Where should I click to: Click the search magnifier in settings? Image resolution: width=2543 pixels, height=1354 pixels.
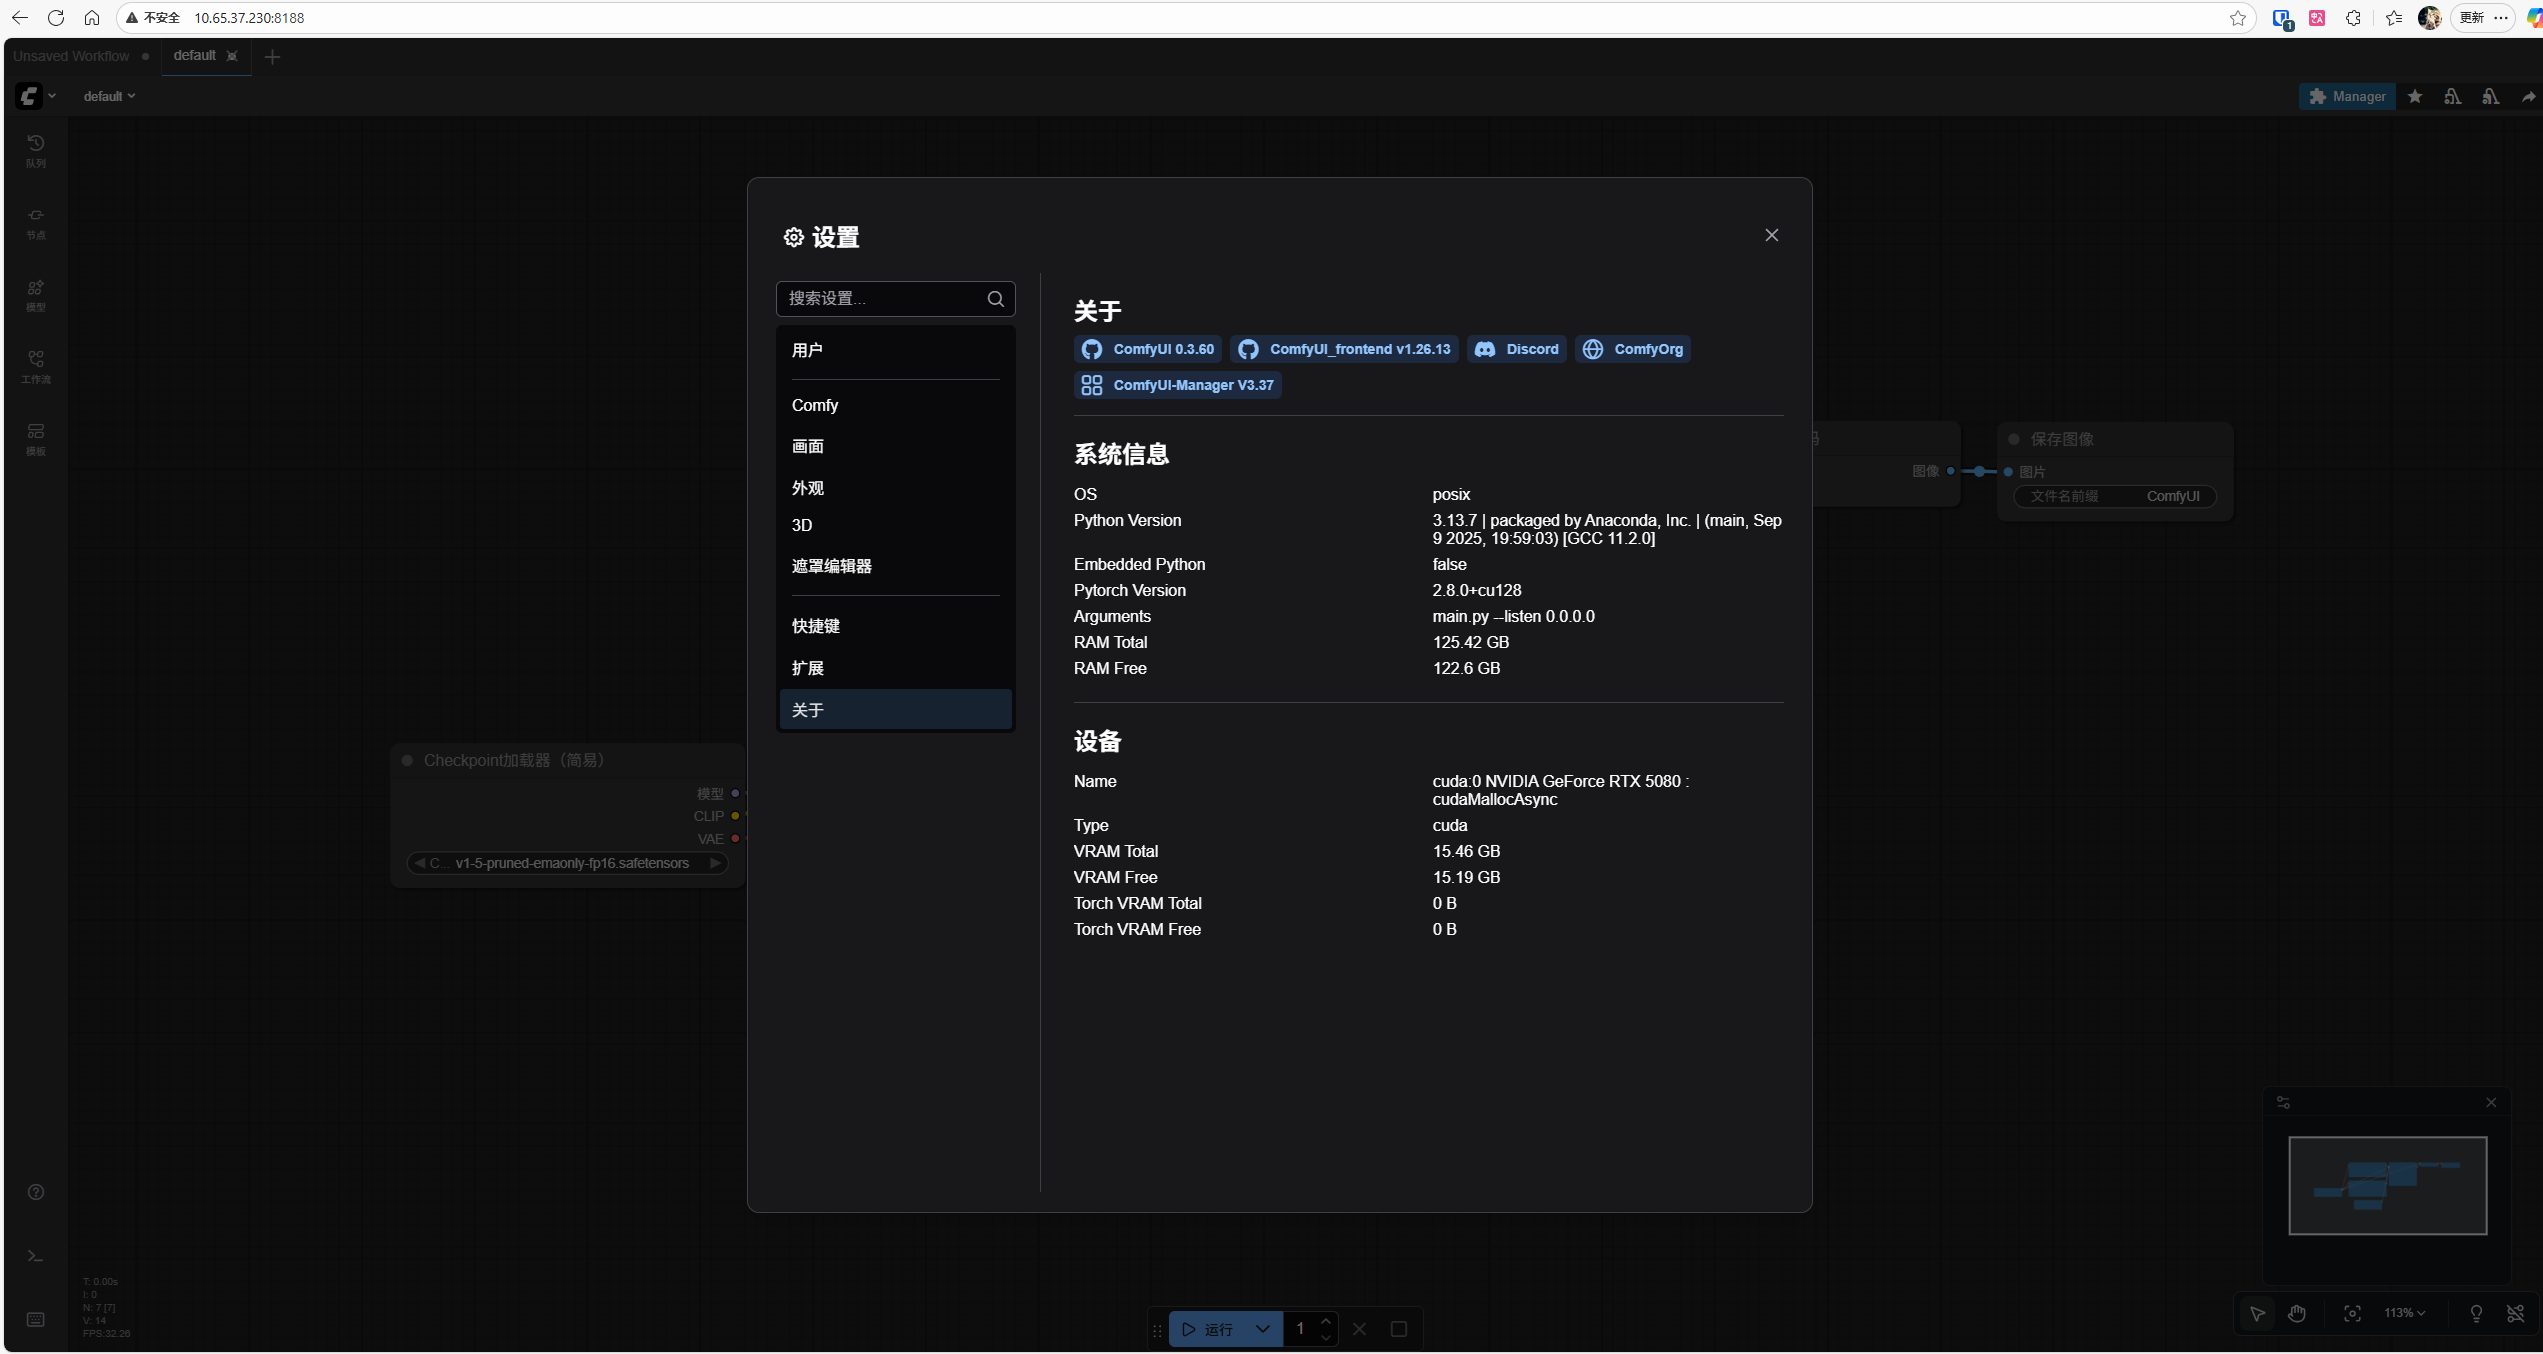[995, 299]
